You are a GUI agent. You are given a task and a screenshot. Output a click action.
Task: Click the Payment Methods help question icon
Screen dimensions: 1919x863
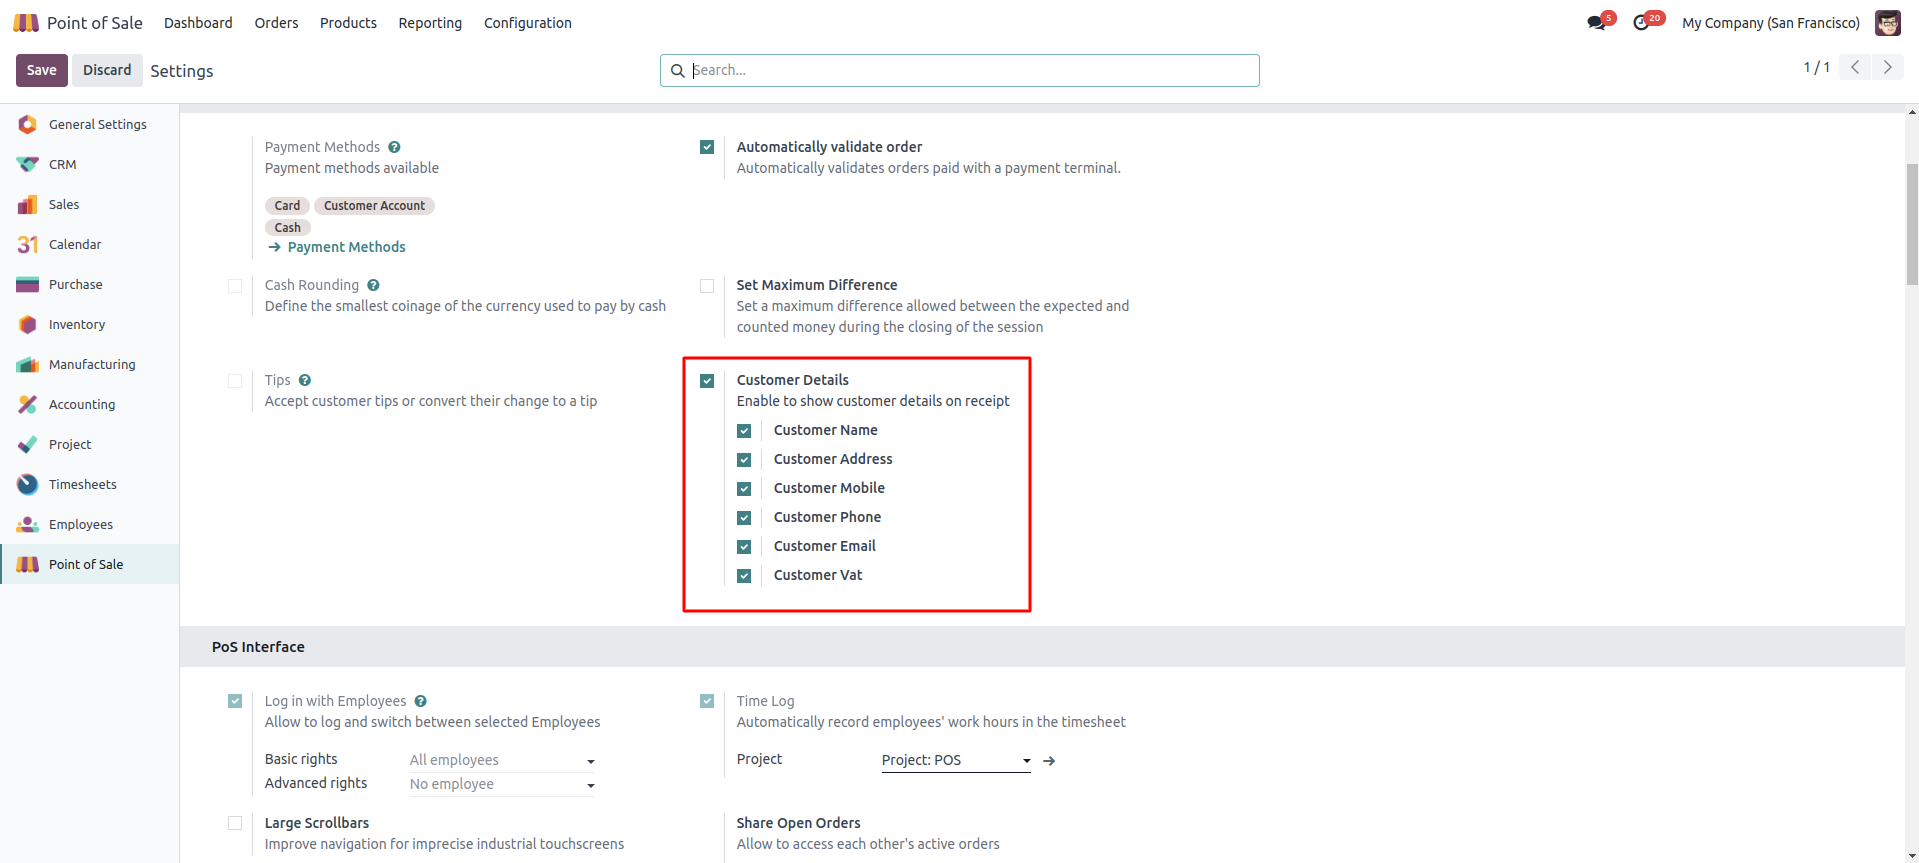[395, 147]
